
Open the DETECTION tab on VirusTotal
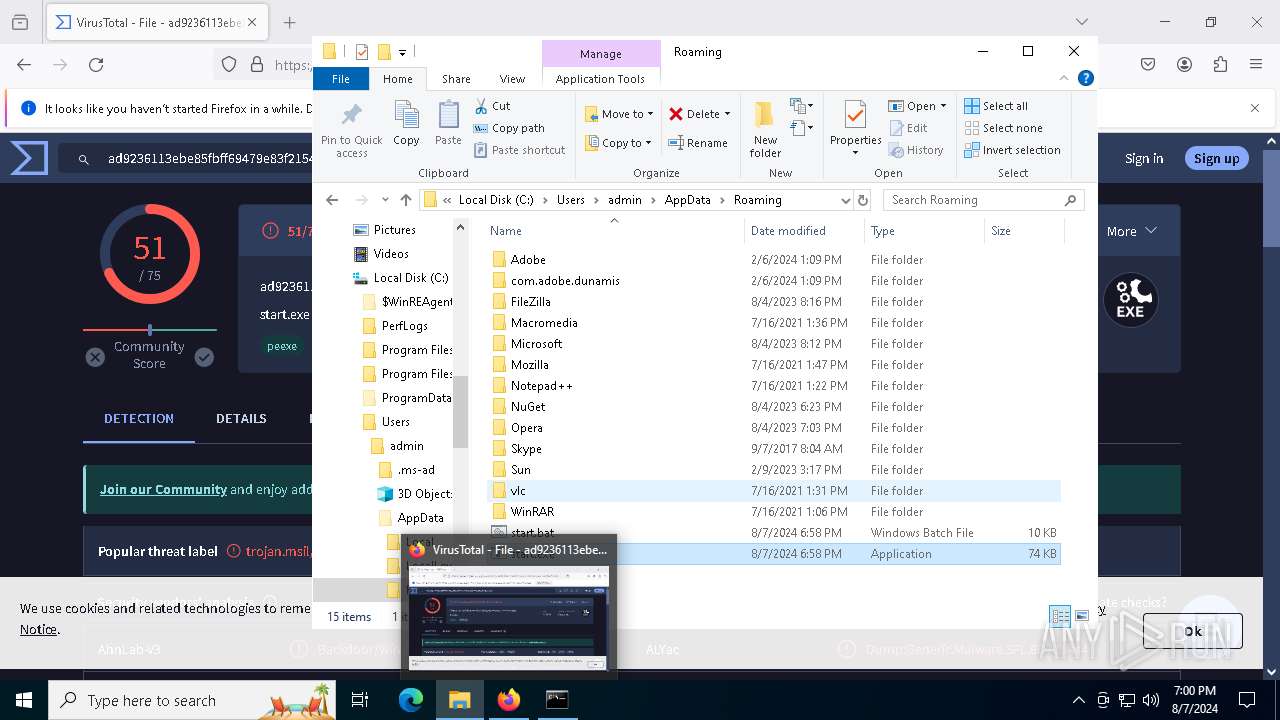pos(139,419)
